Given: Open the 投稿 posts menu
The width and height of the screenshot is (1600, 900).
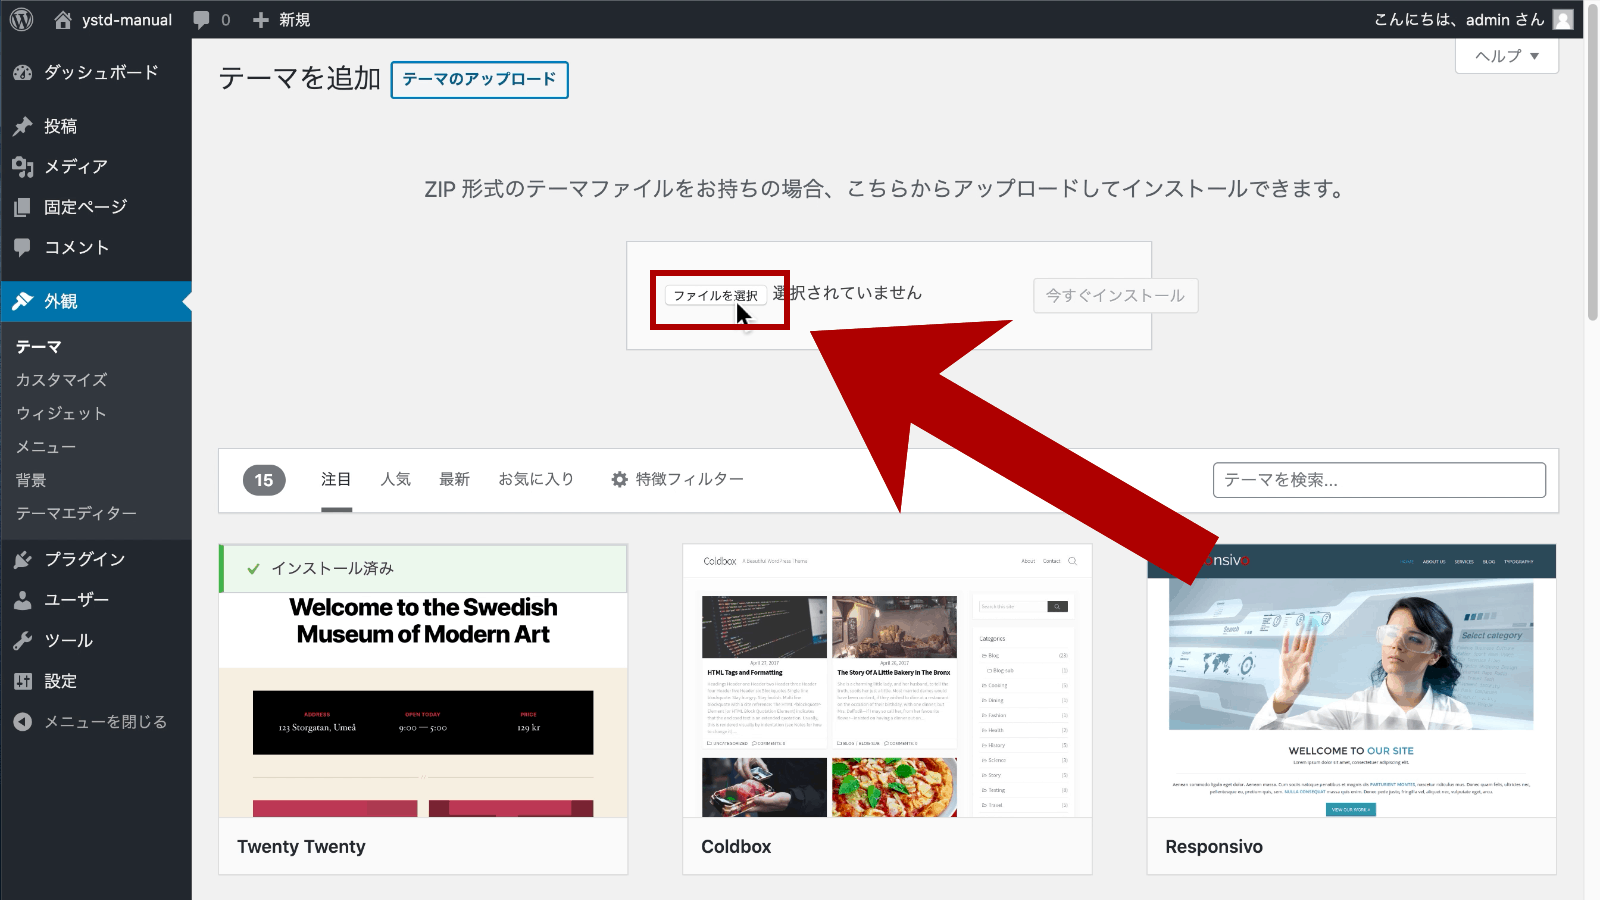Looking at the screenshot, I should point(96,126).
